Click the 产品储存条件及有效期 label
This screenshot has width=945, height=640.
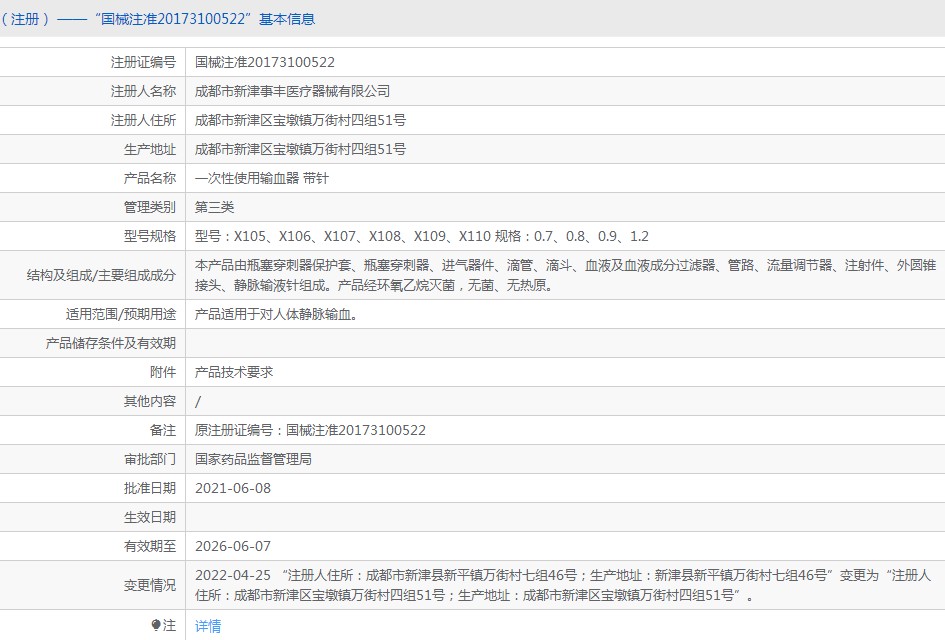(x=110, y=344)
